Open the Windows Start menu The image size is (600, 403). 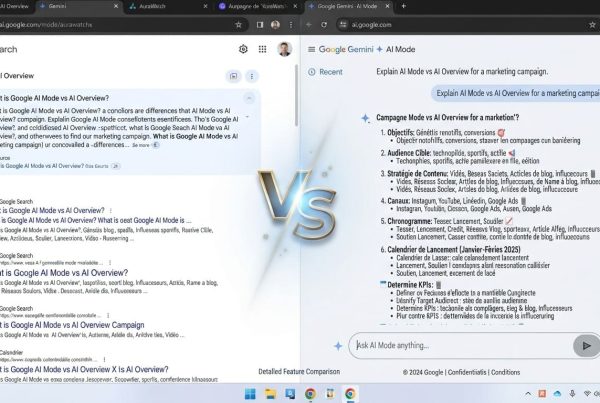click(250, 394)
